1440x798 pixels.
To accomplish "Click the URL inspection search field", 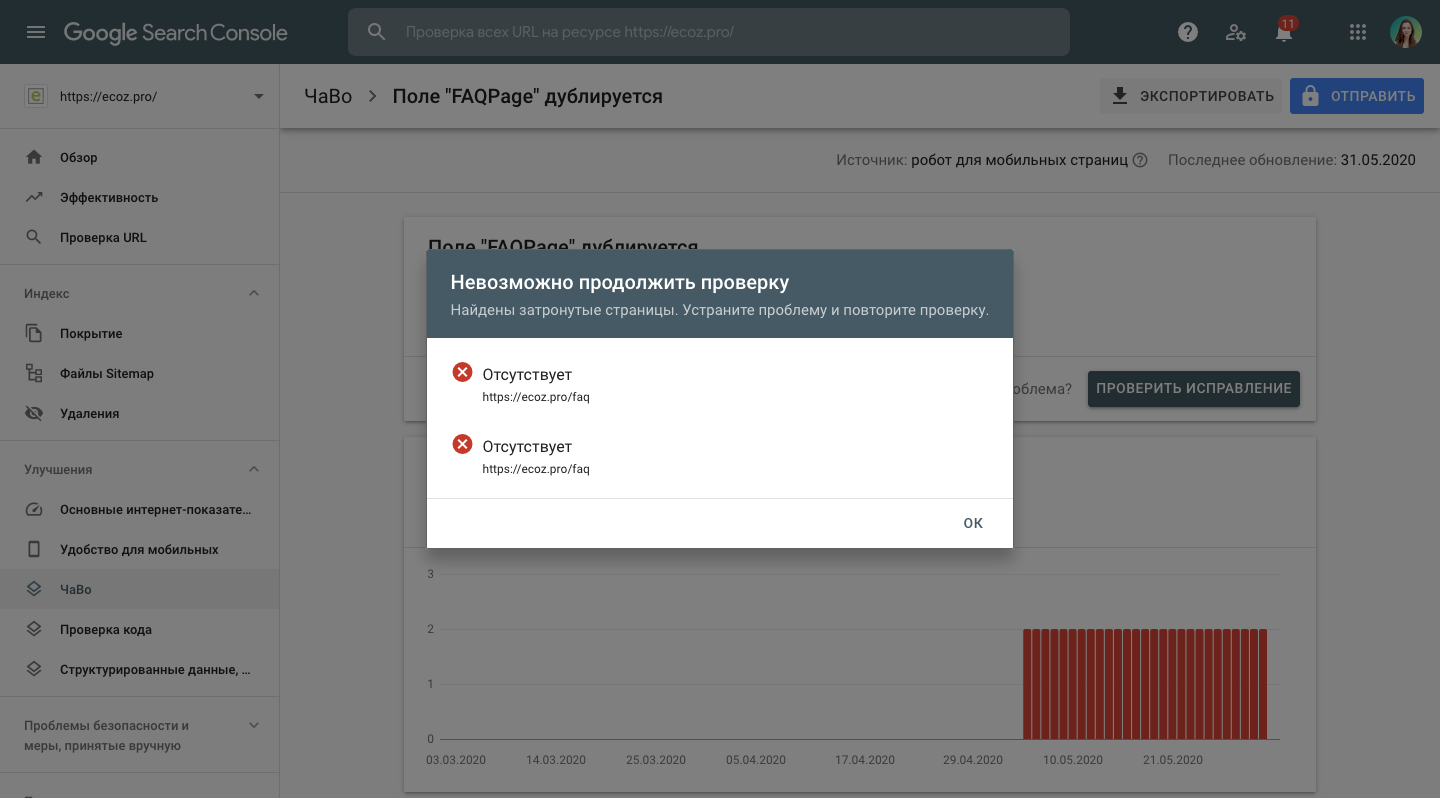I will tap(709, 32).
